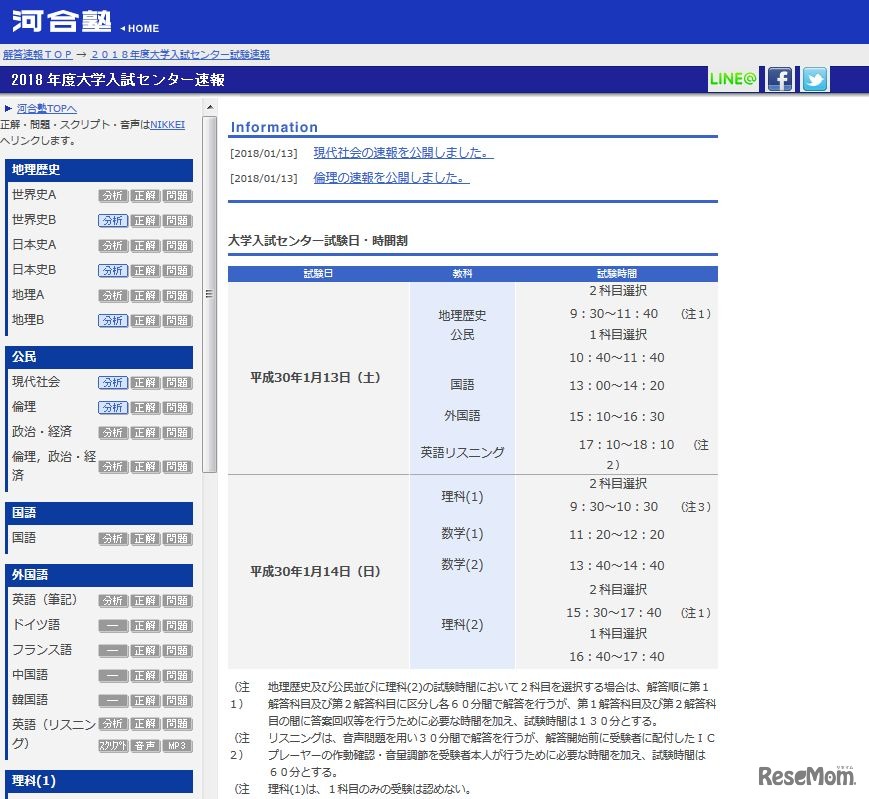The image size is (869, 799).
Task: View 正解 for 韓国語
Action: click(x=144, y=700)
